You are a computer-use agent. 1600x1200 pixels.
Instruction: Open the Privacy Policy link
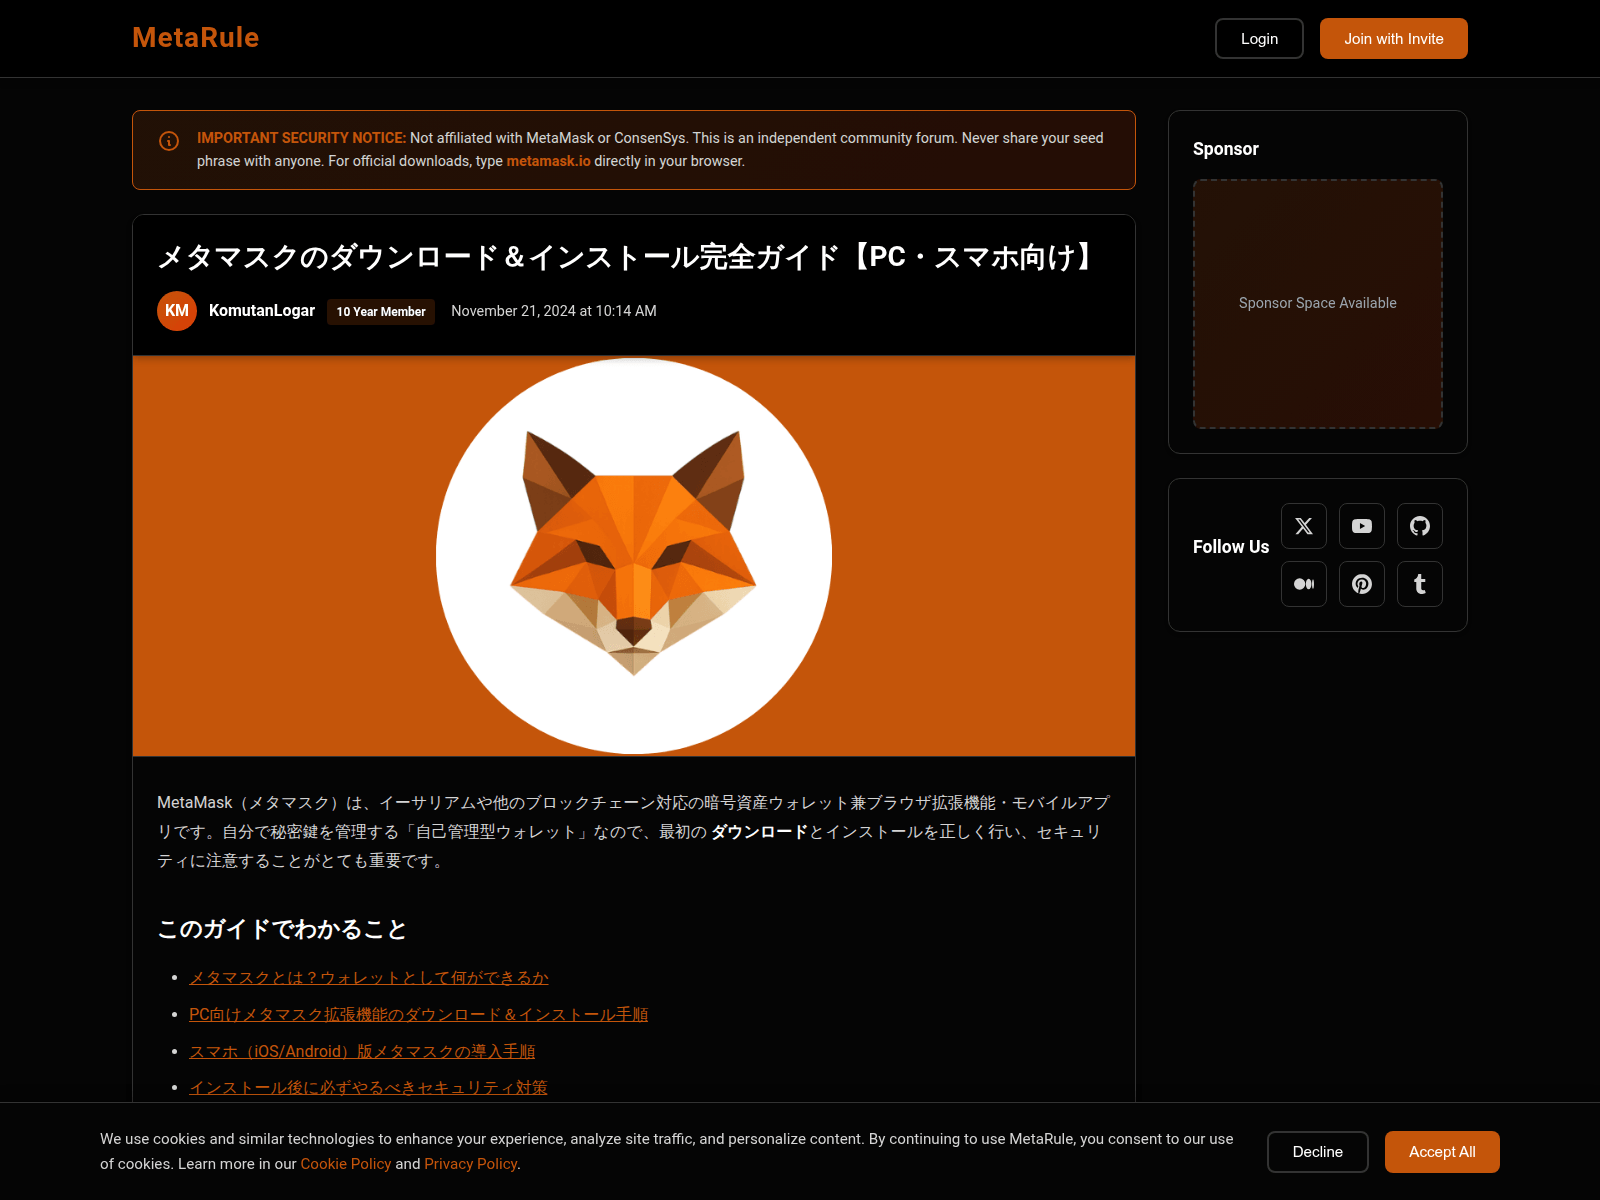tap(471, 1164)
